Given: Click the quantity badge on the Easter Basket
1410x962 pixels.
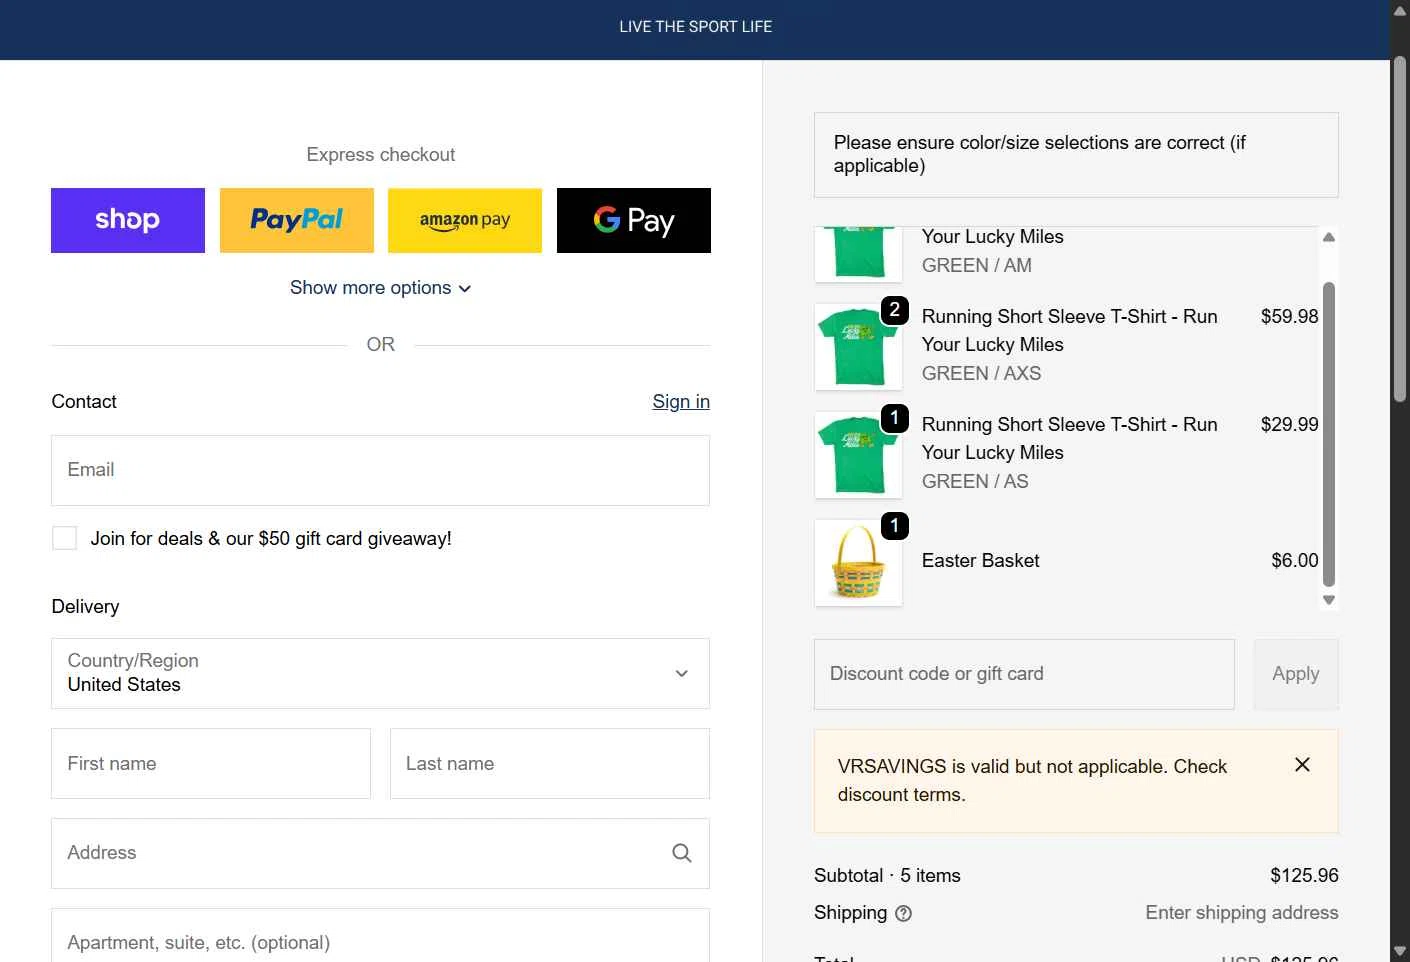Looking at the screenshot, I should tap(895, 526).
